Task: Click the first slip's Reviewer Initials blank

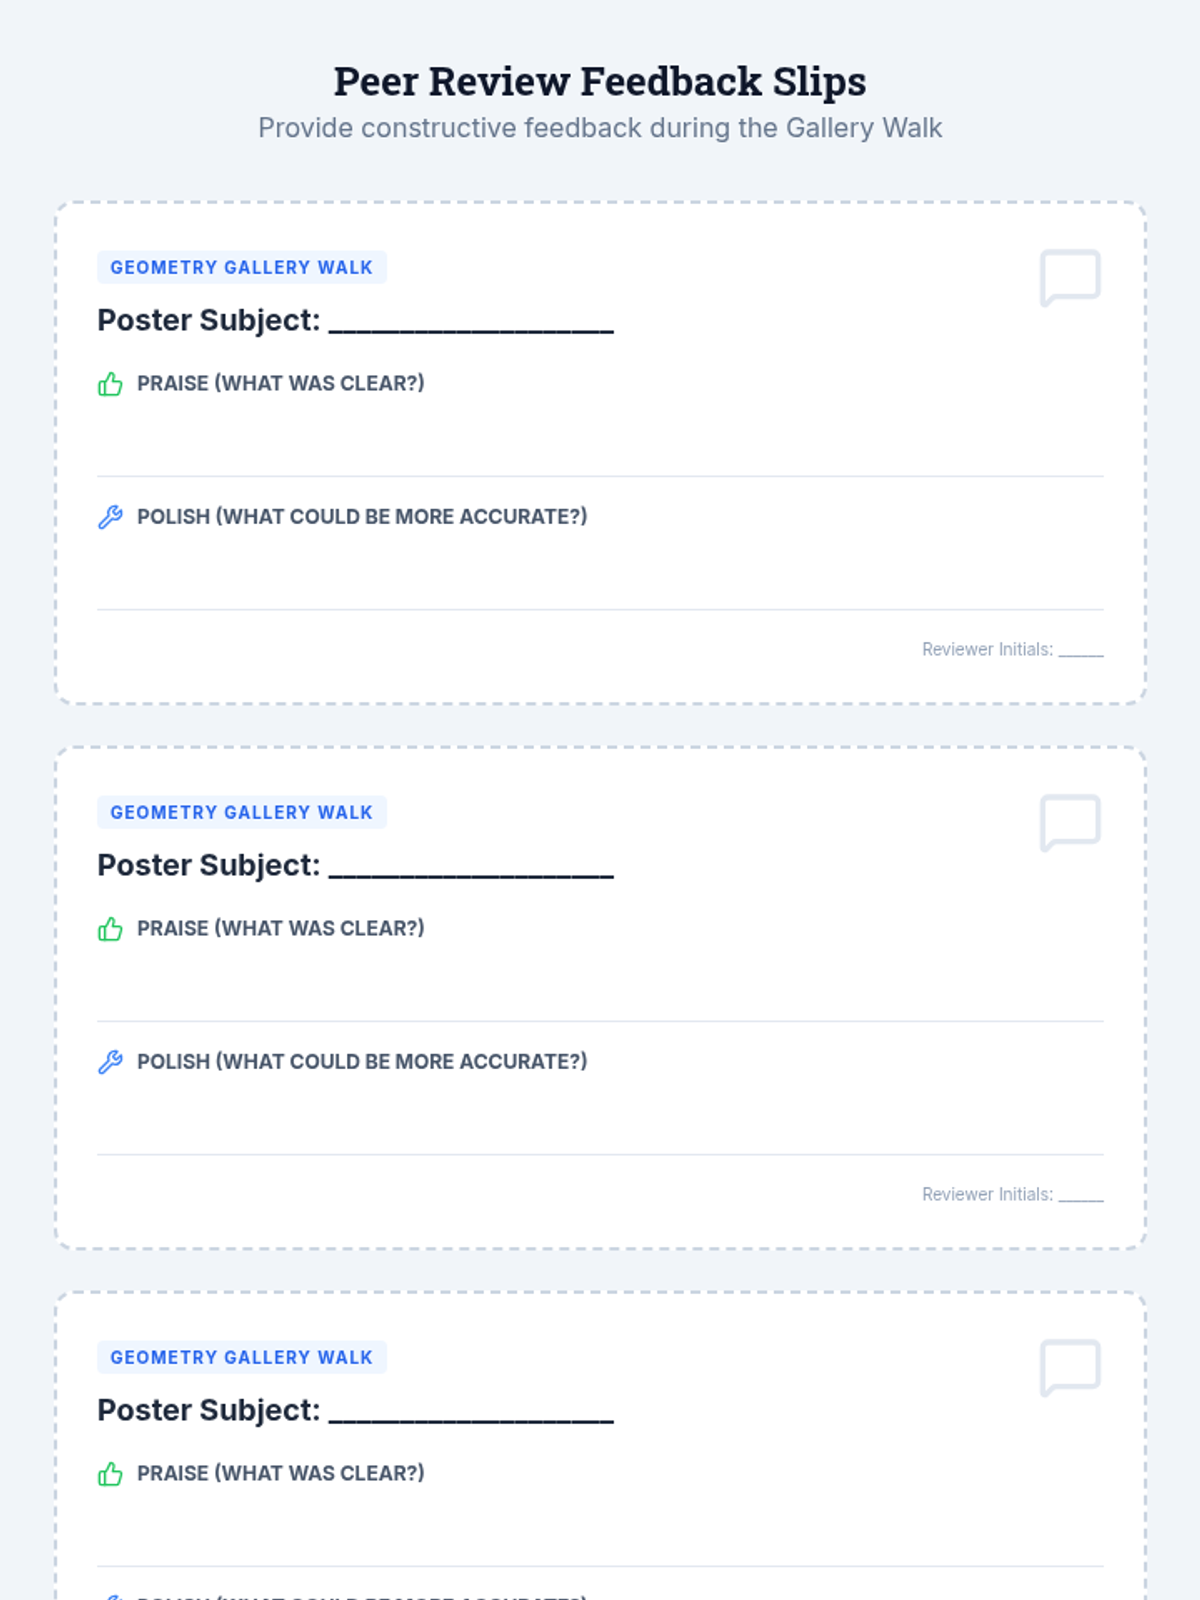Action: point(1081,650)
